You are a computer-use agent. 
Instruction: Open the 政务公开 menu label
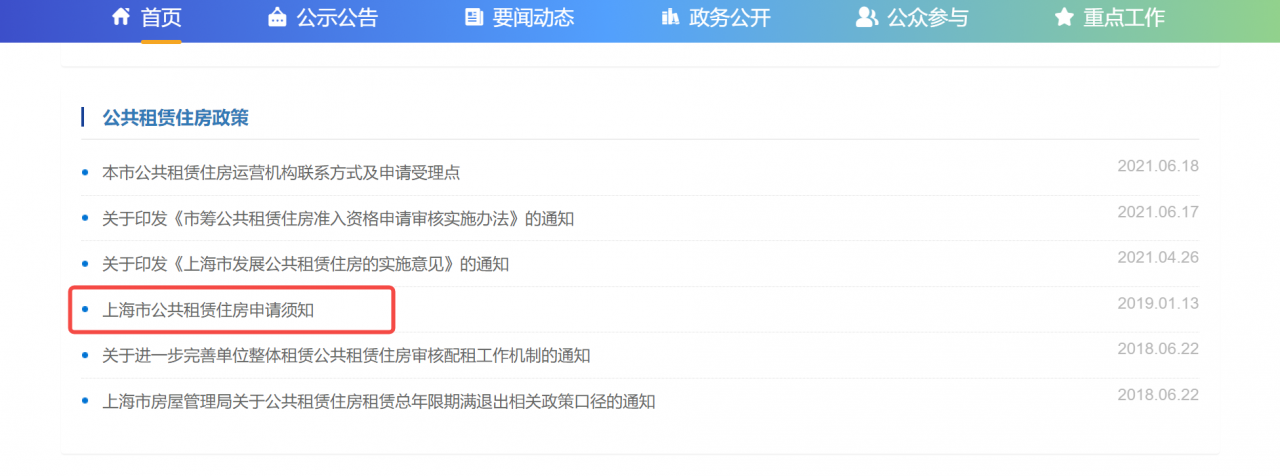pyautogui.click(x=730, y=17)
